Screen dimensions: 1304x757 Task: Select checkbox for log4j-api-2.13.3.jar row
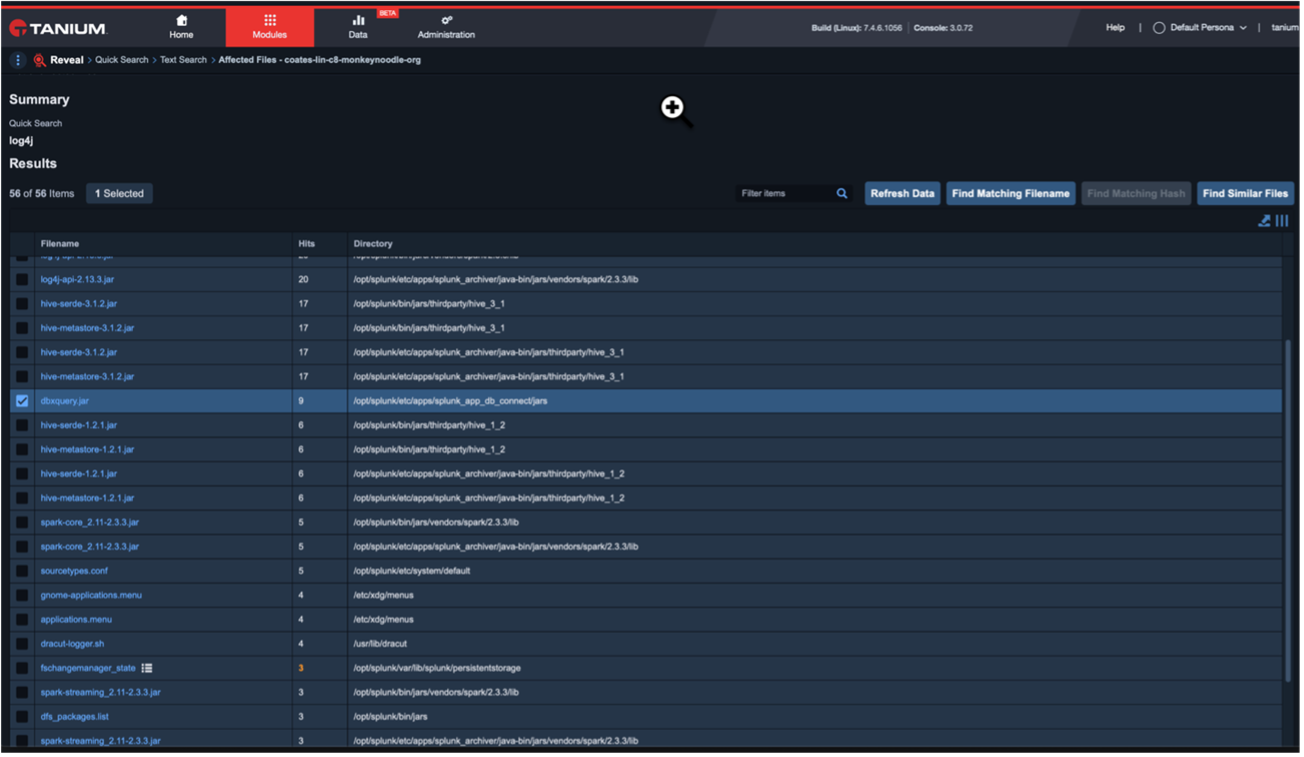coord(22,280)
